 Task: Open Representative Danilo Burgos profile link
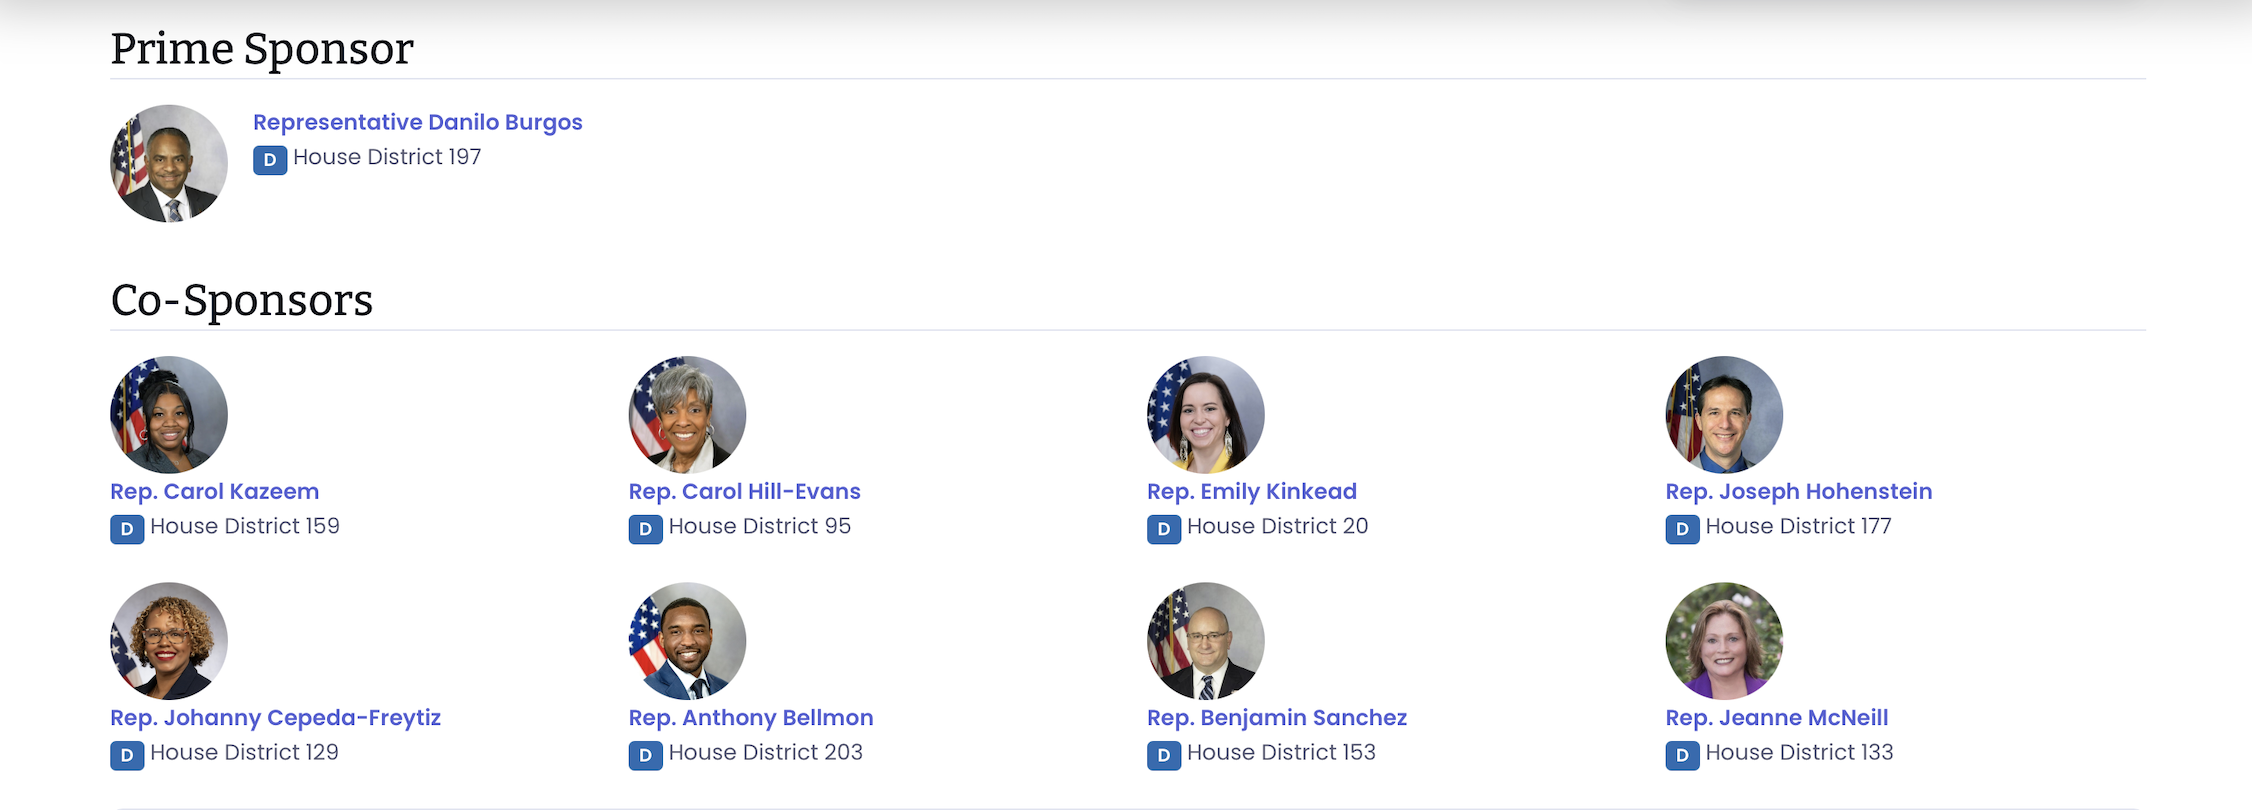pyautogui.click(x=417, y=122)
